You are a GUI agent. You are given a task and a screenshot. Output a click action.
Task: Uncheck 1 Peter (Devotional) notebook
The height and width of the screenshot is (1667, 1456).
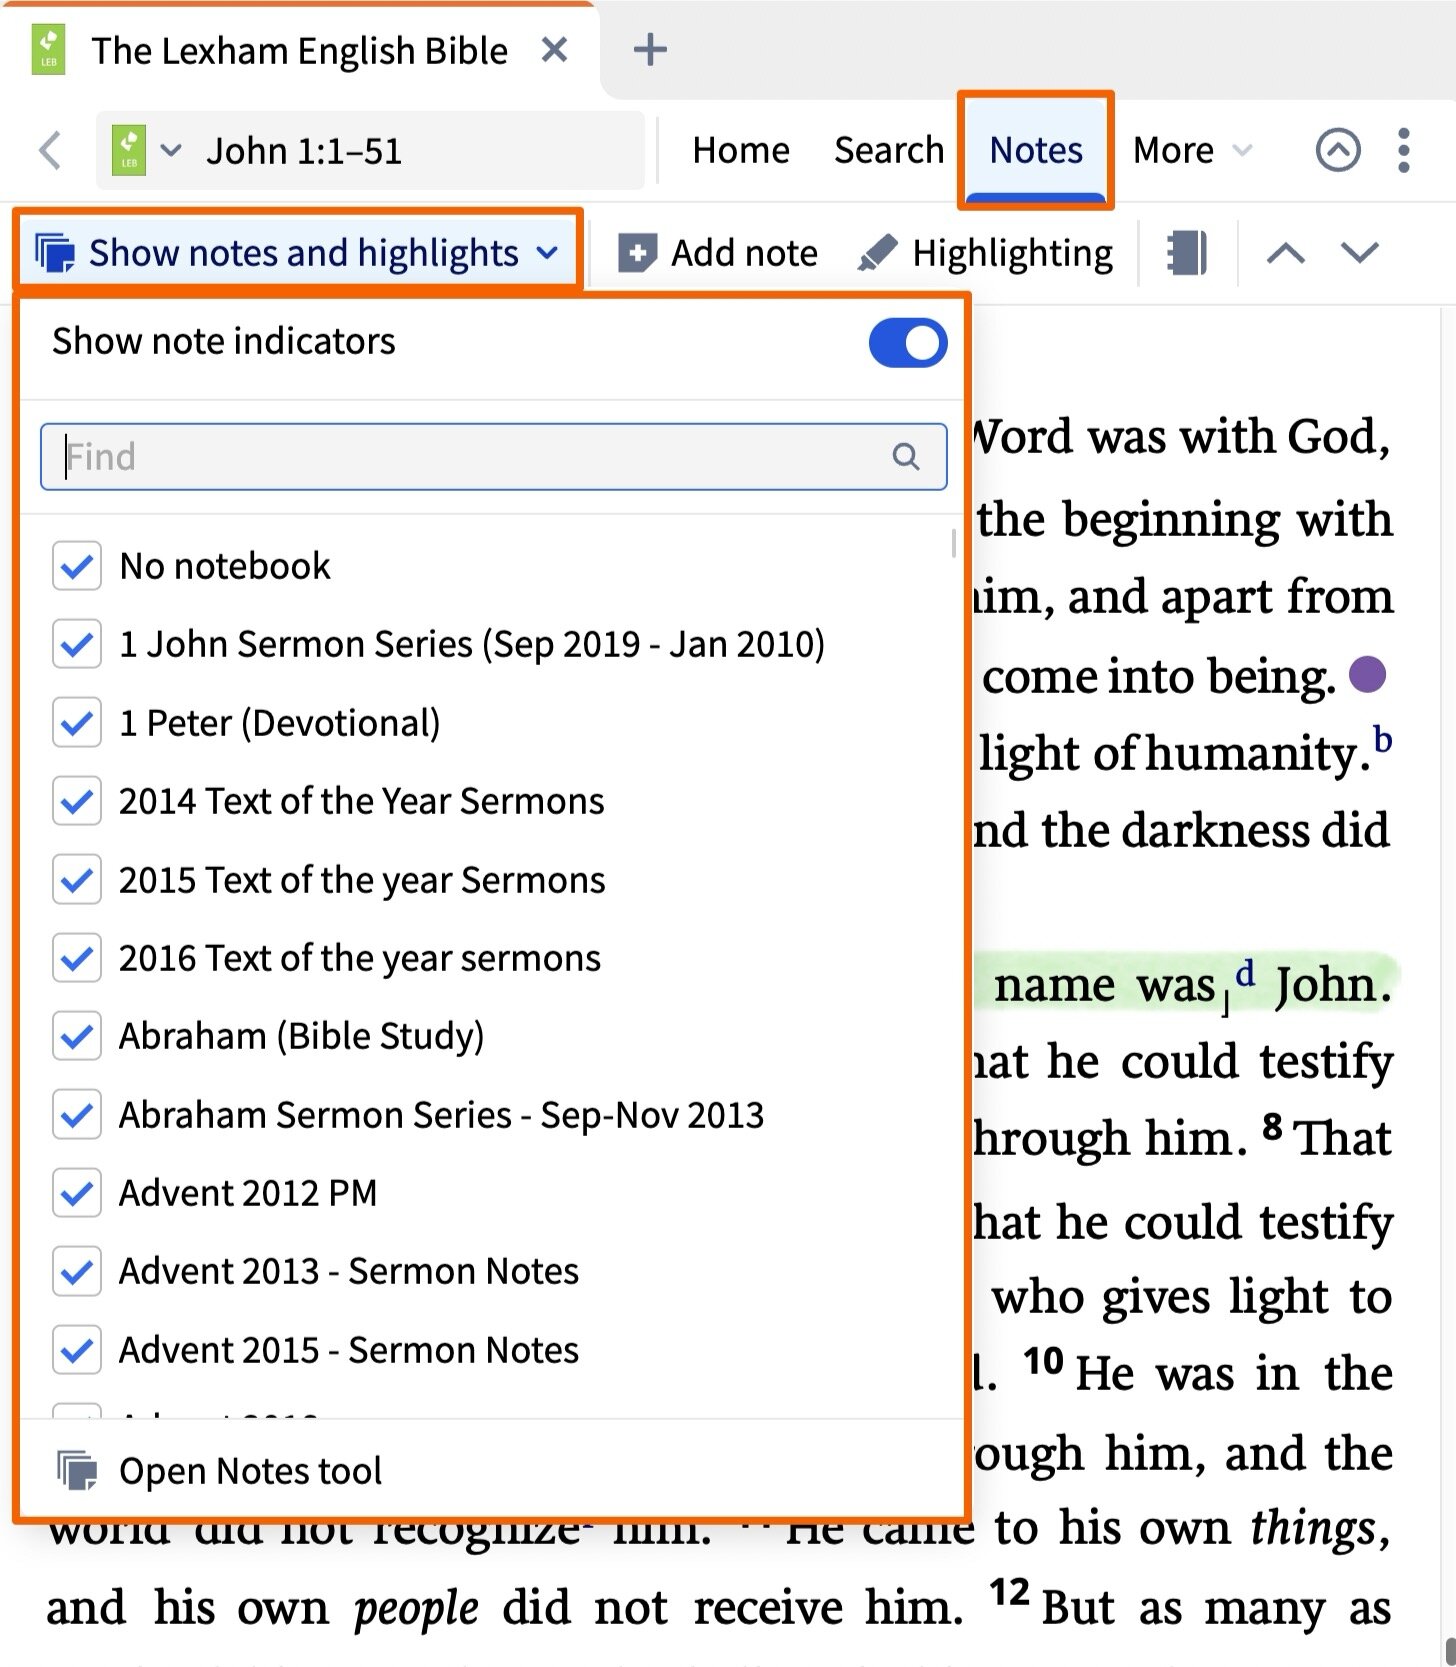point(77,723)
